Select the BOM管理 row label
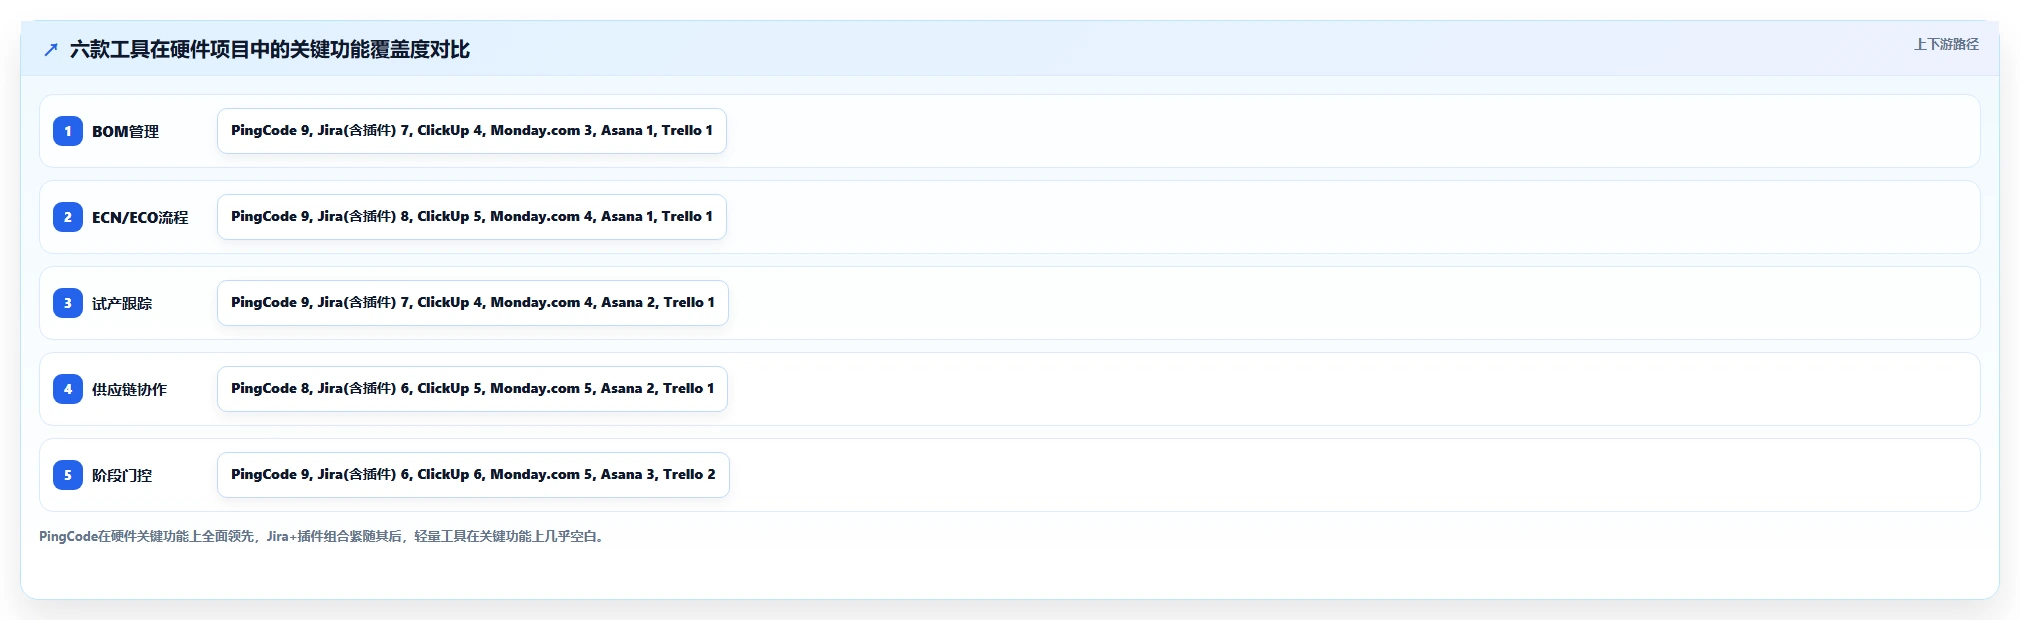 125,132
